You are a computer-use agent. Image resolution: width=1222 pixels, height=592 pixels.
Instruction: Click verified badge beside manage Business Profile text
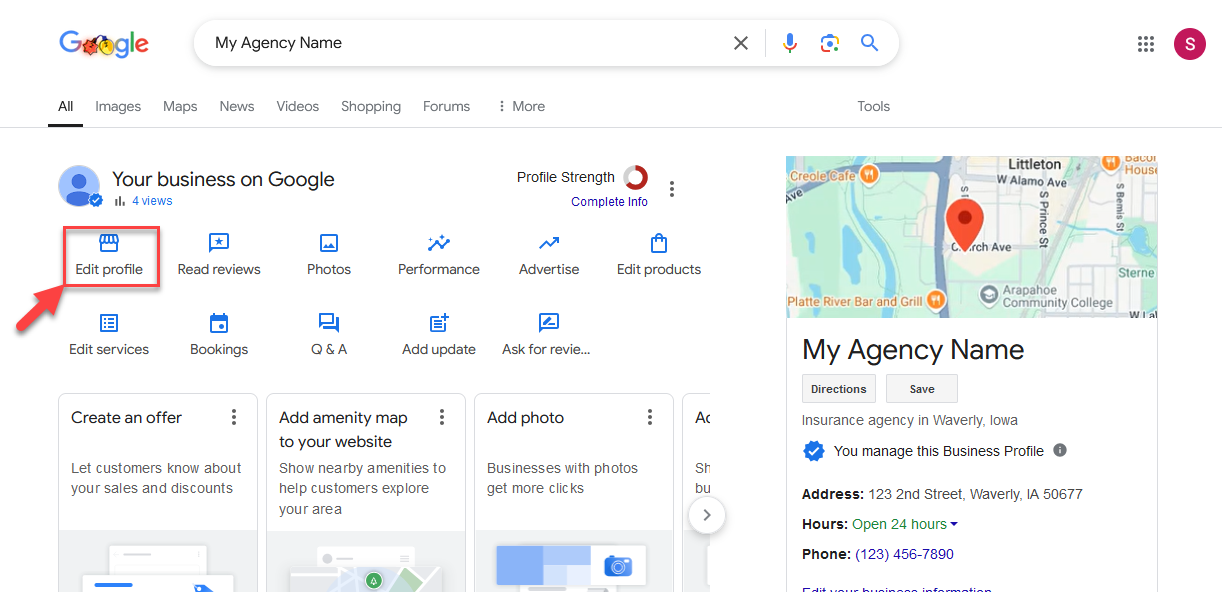pos(814,451)
